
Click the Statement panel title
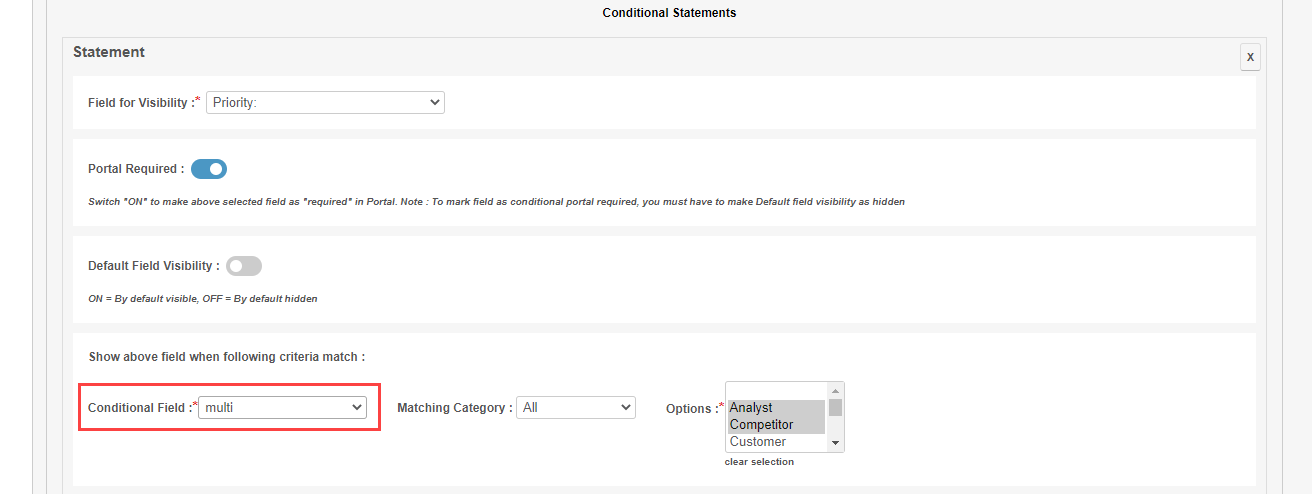pyautogui.click(x=109, y=52)
